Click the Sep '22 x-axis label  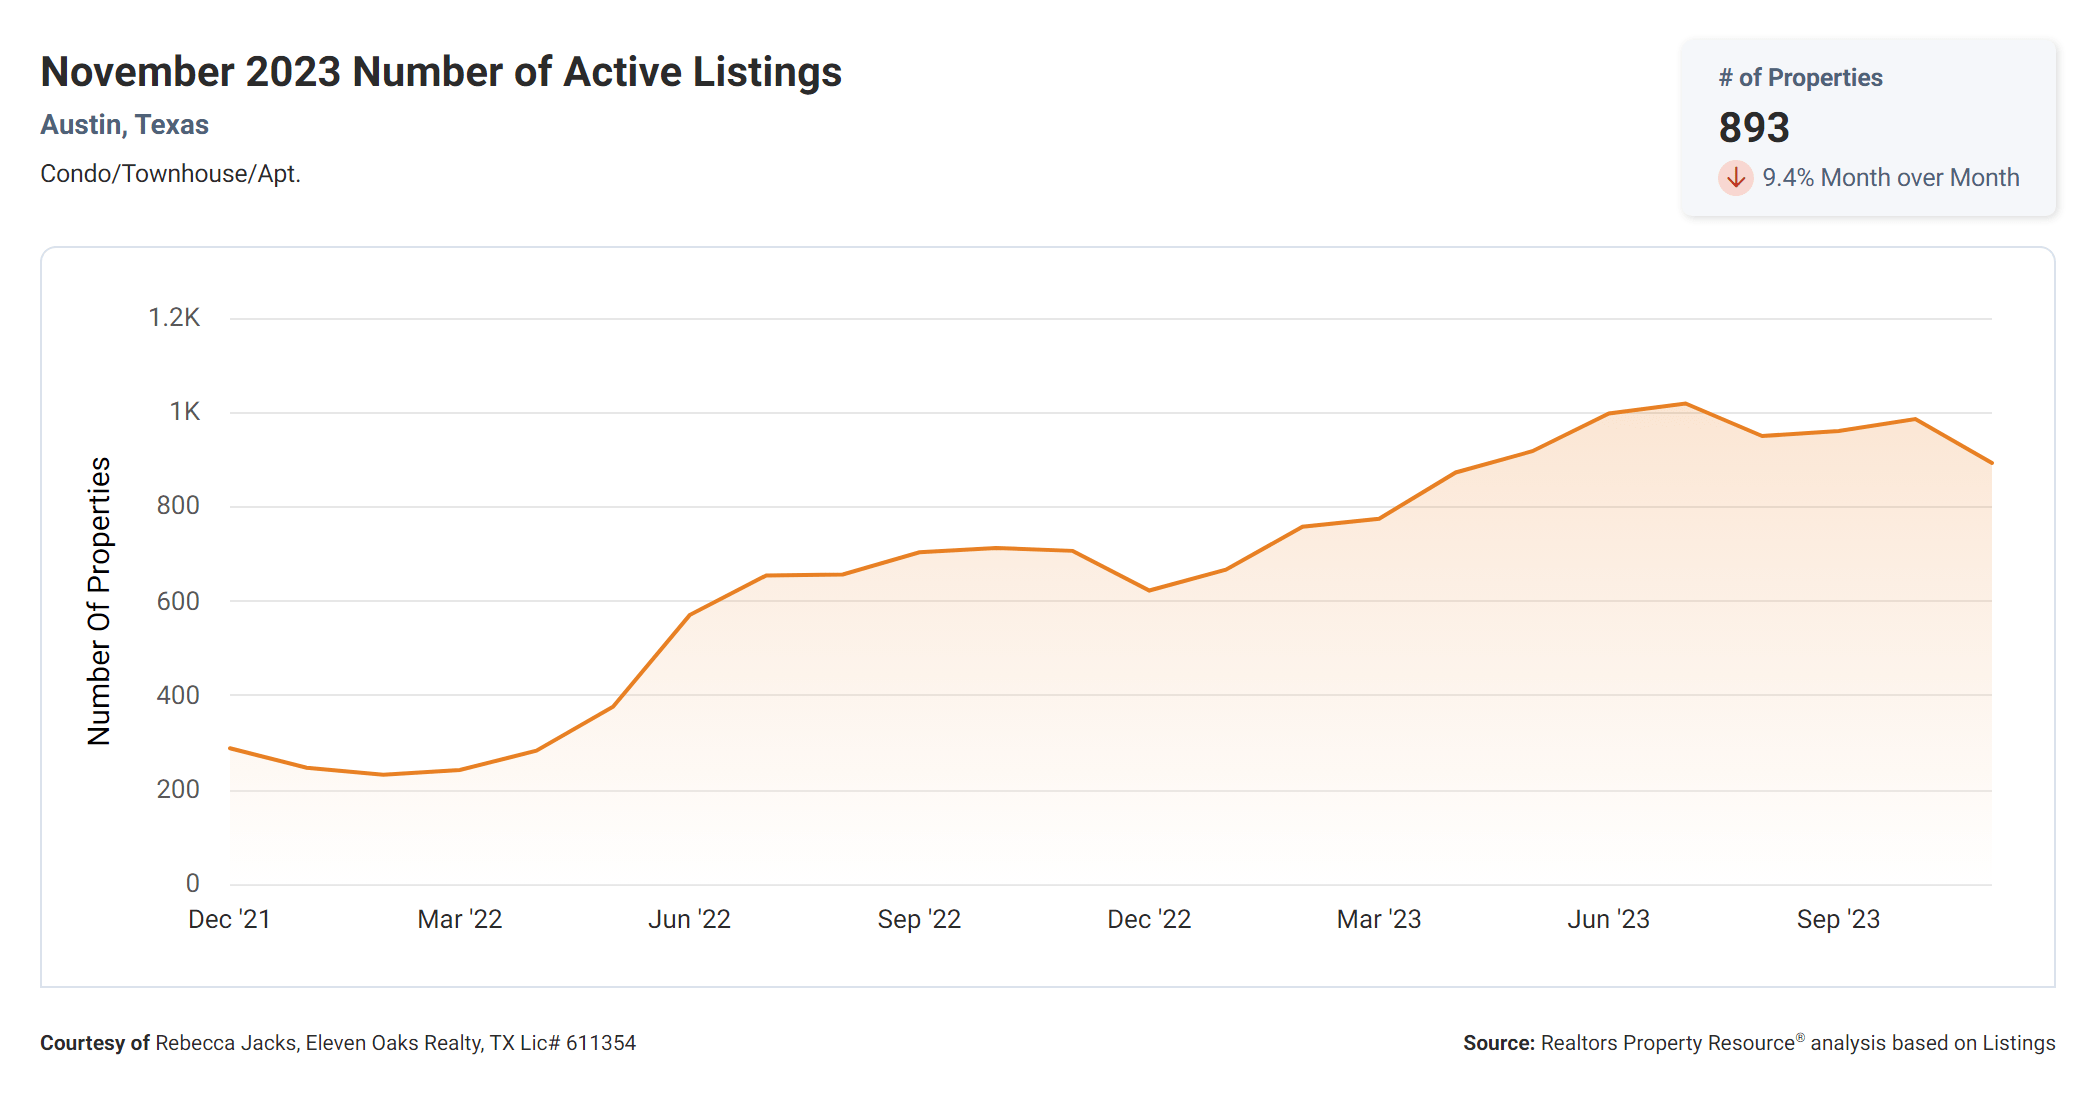pos(919,919)
